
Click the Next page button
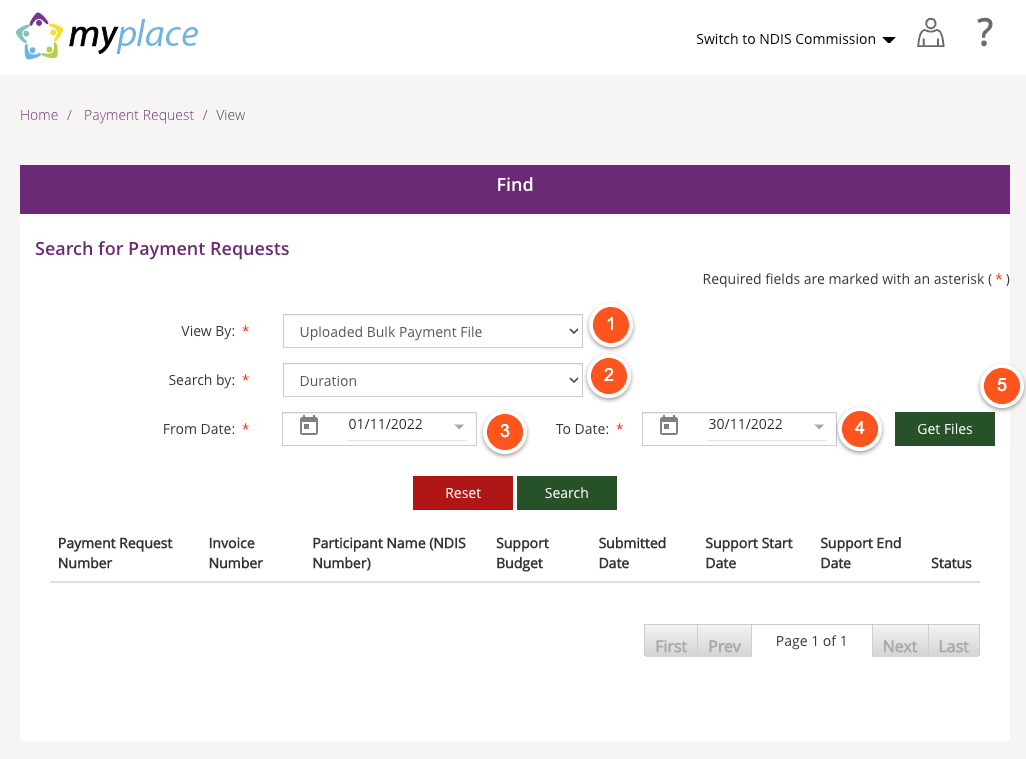click(899, 645)
